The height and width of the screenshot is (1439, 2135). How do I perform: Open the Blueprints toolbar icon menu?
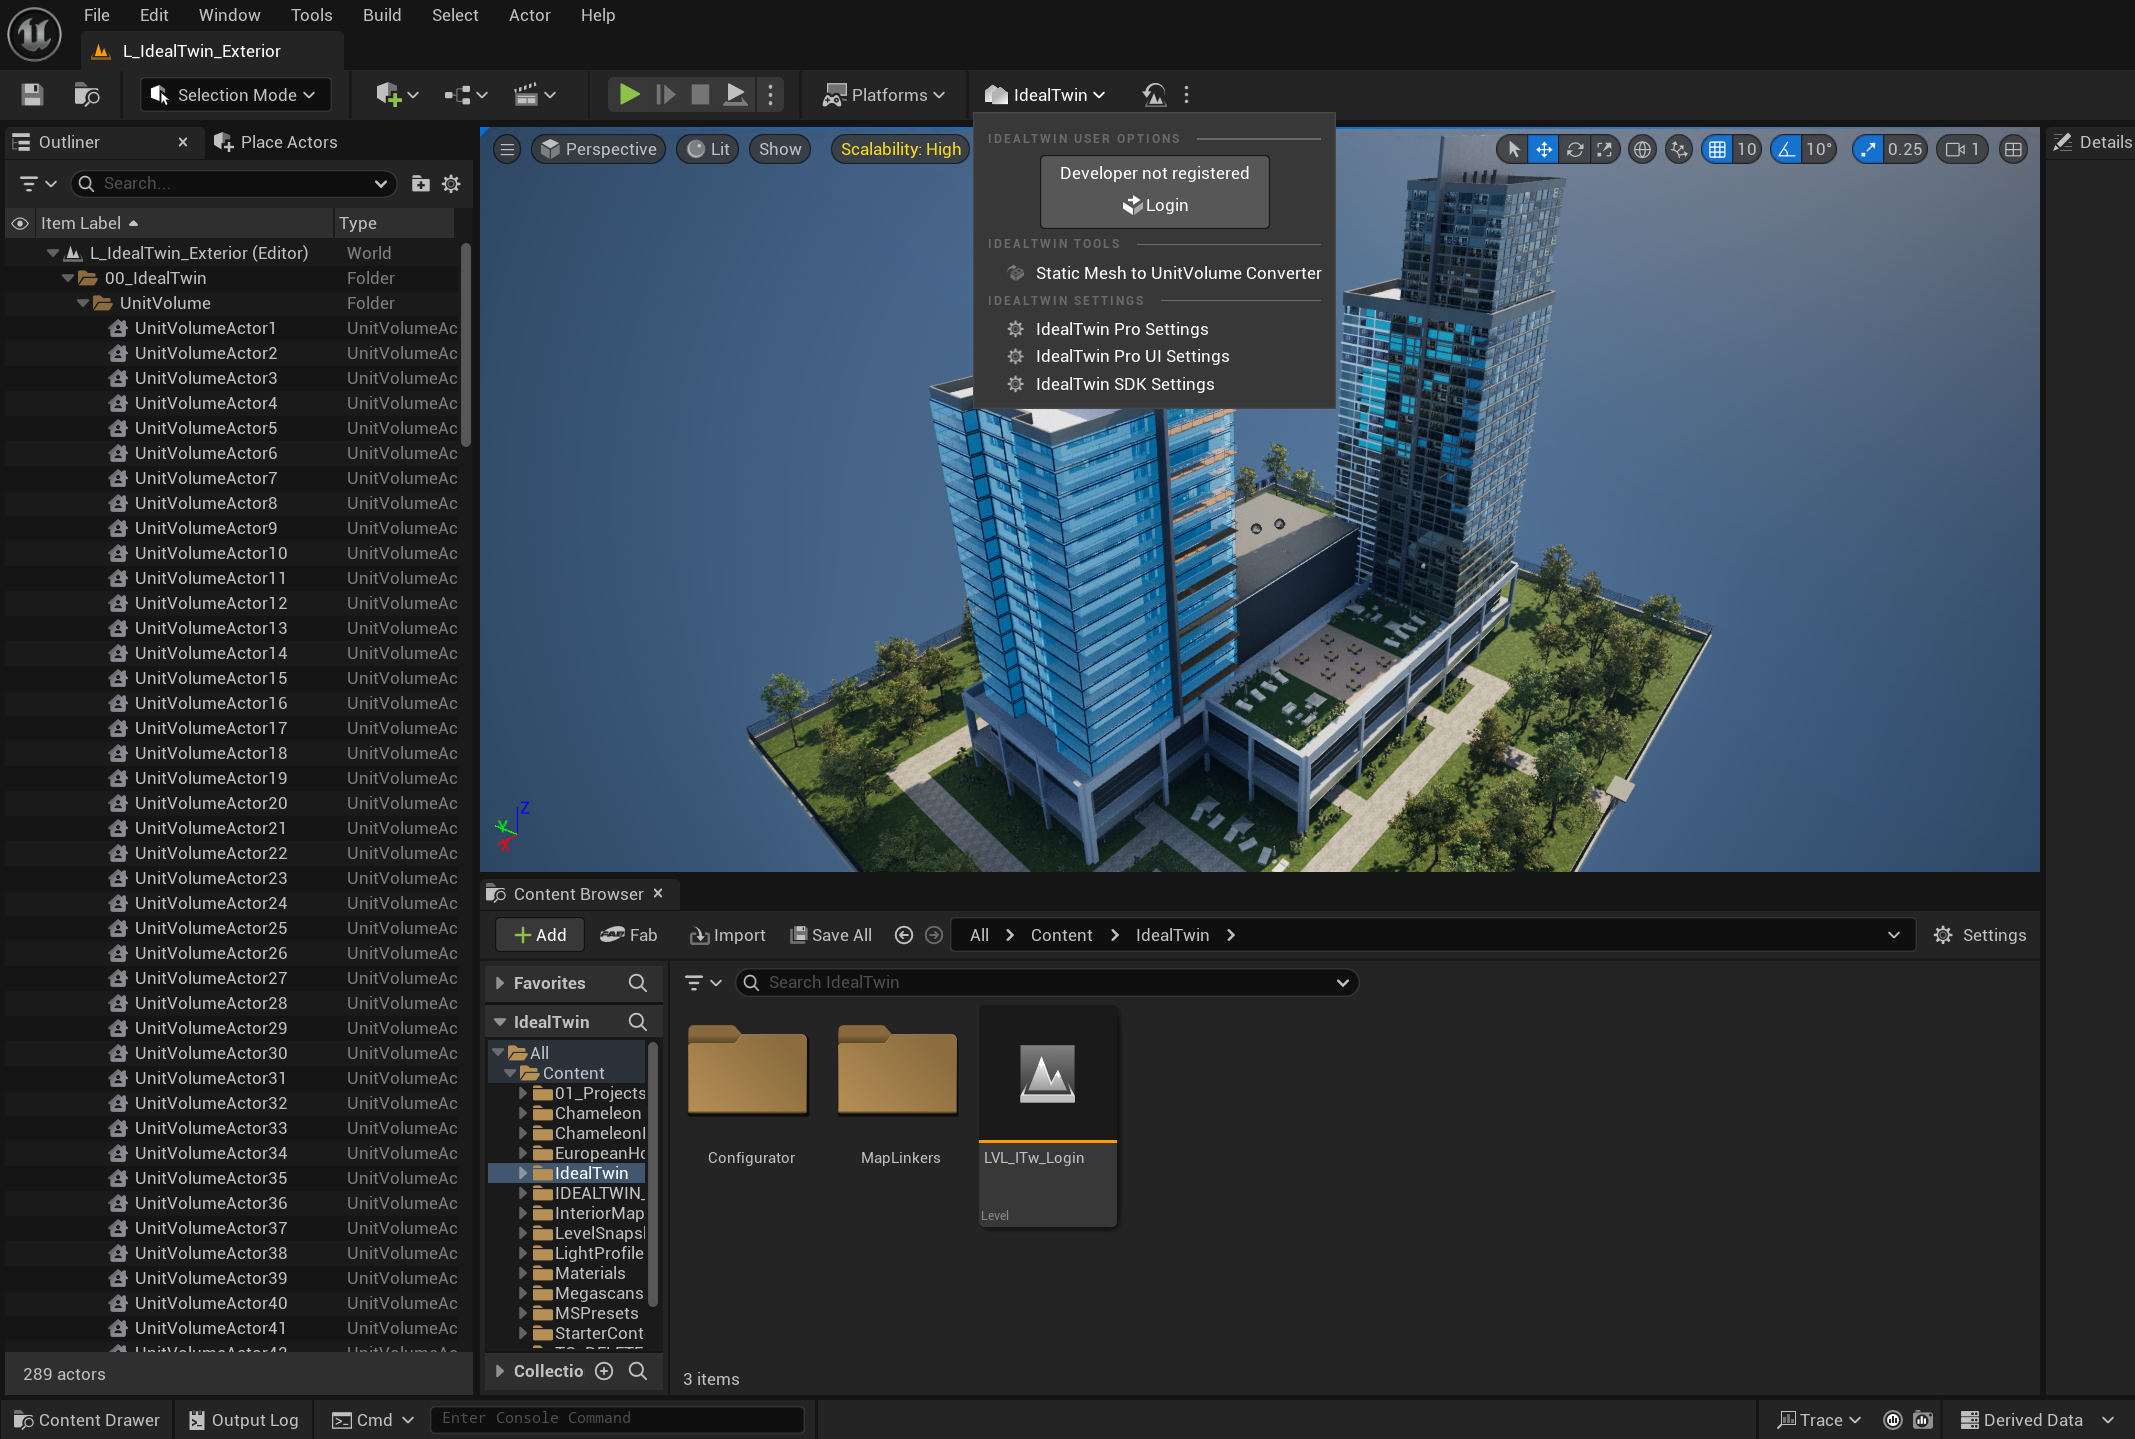[x=465, y=95]
